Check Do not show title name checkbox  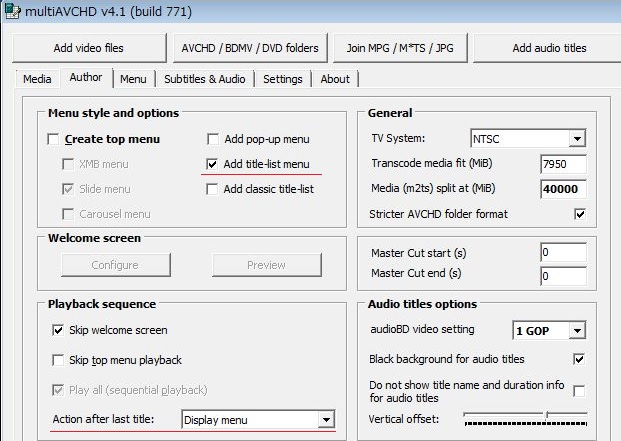[579, 391]
